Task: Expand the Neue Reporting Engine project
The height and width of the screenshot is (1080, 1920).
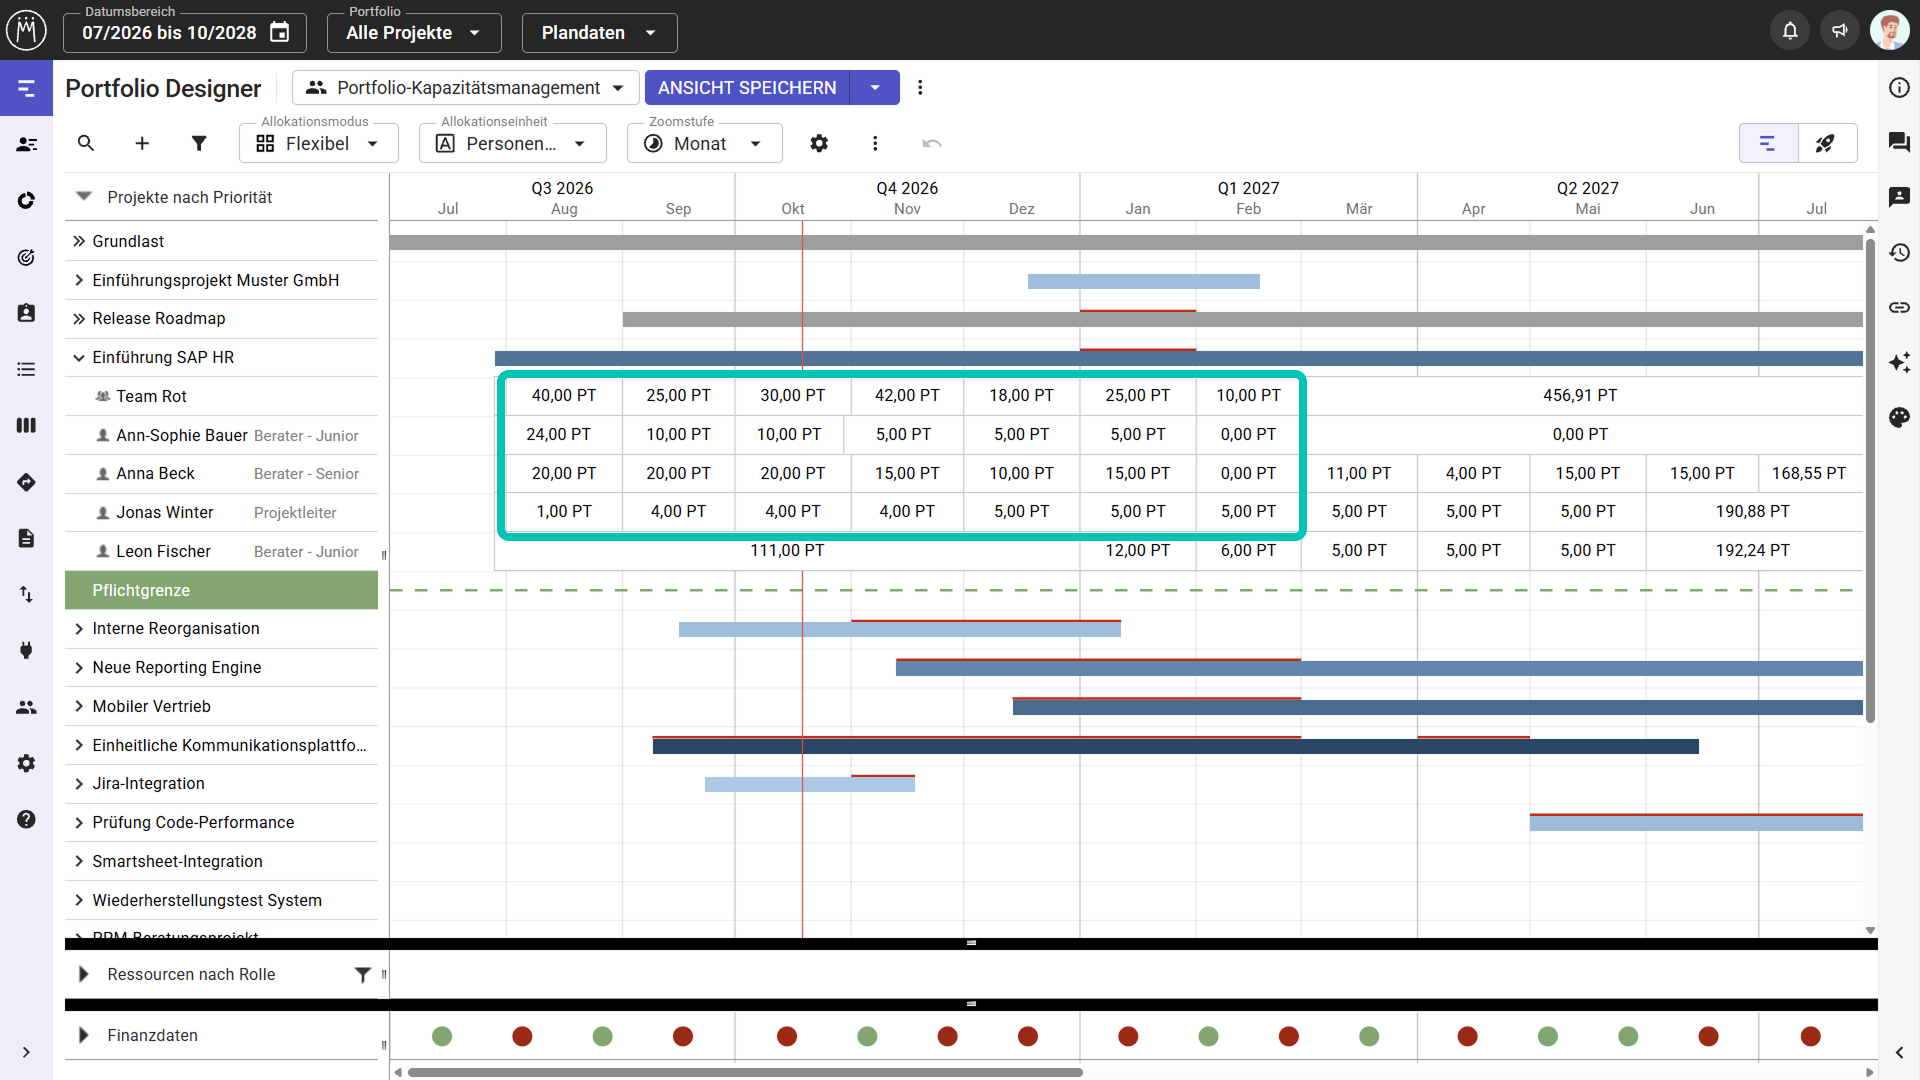Action: coord(79,667)
